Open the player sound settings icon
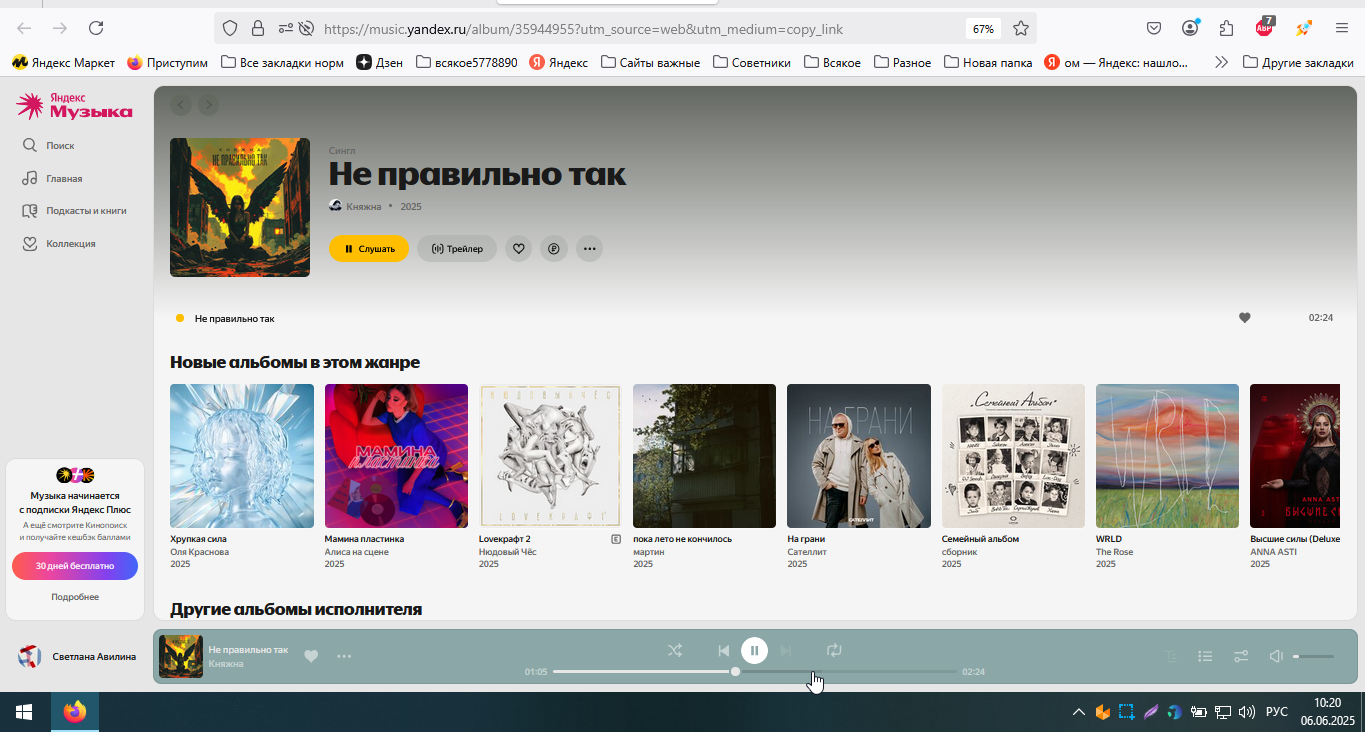The width and height of the screenshot is (1365, 732). (1241, 657)
